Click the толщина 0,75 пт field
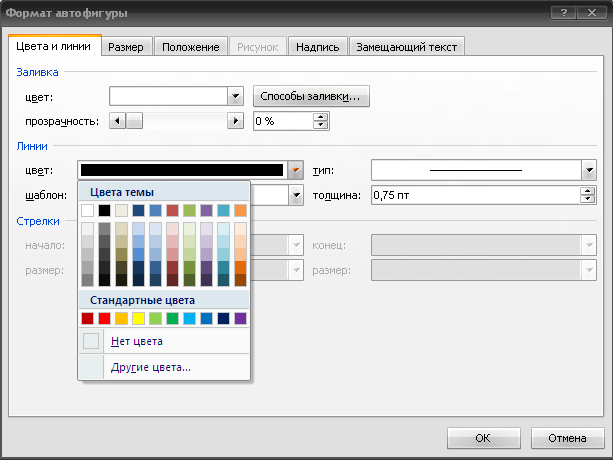The image size is (613, 460). click(x=475, y=195)
